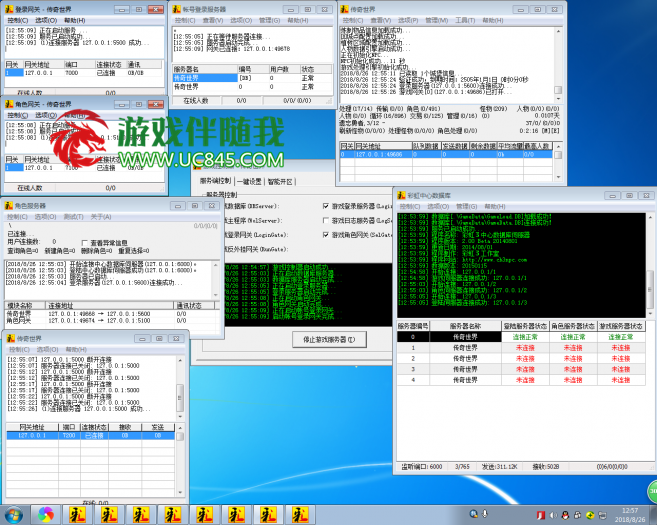Click the 角色网关 window title bar icon

[x=9, y=104]
